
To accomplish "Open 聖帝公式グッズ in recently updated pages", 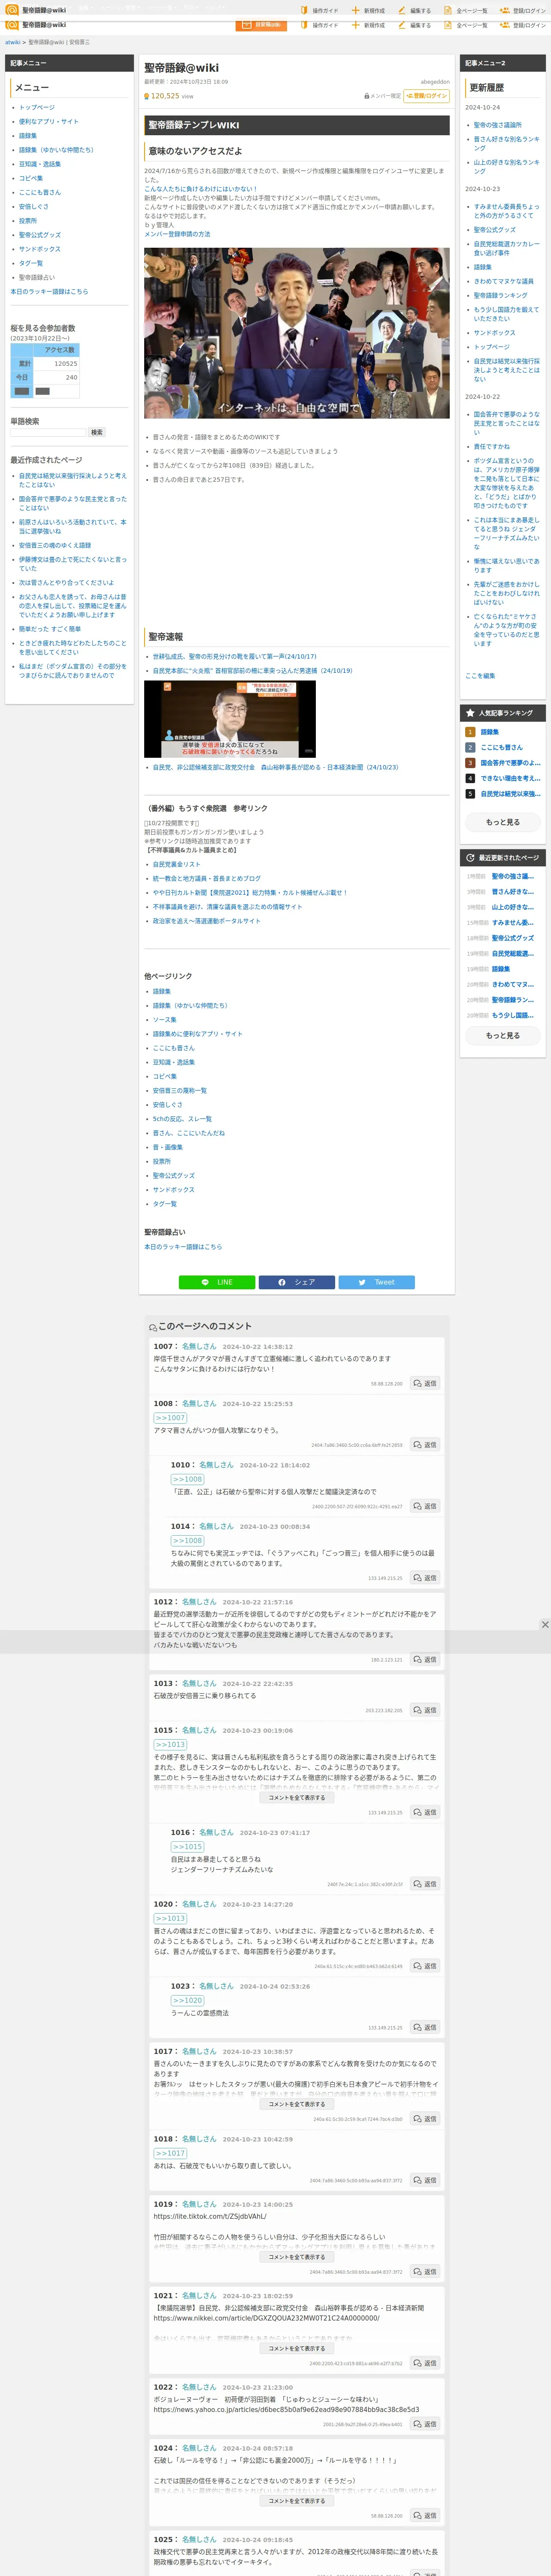I will click(513, 938).
